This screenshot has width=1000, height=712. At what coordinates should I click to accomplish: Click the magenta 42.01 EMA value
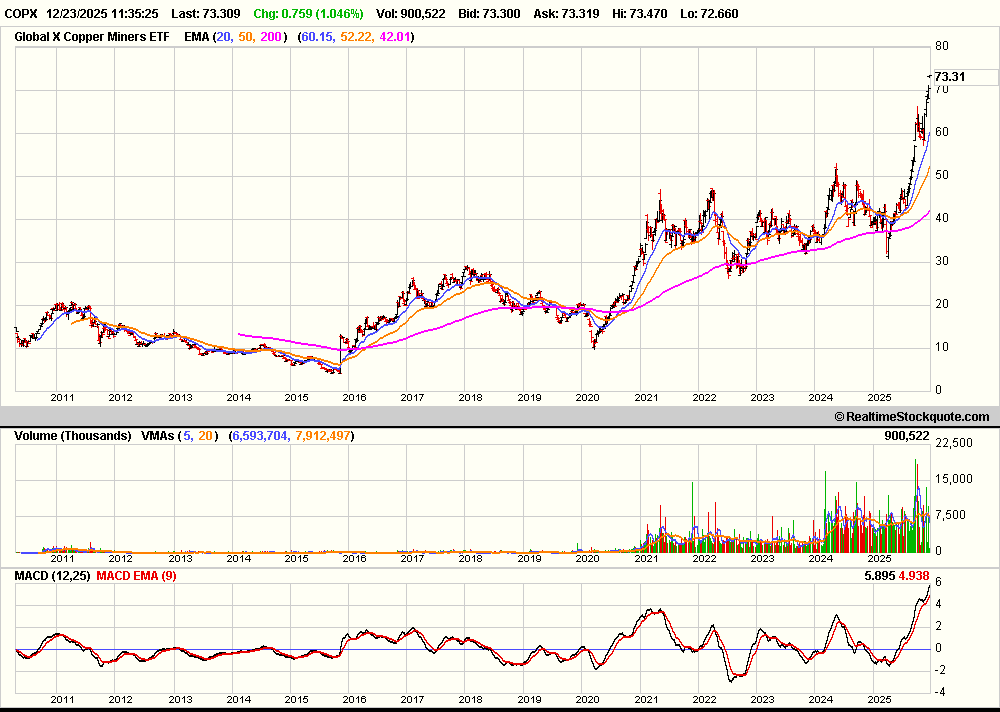tap(395, 37)
